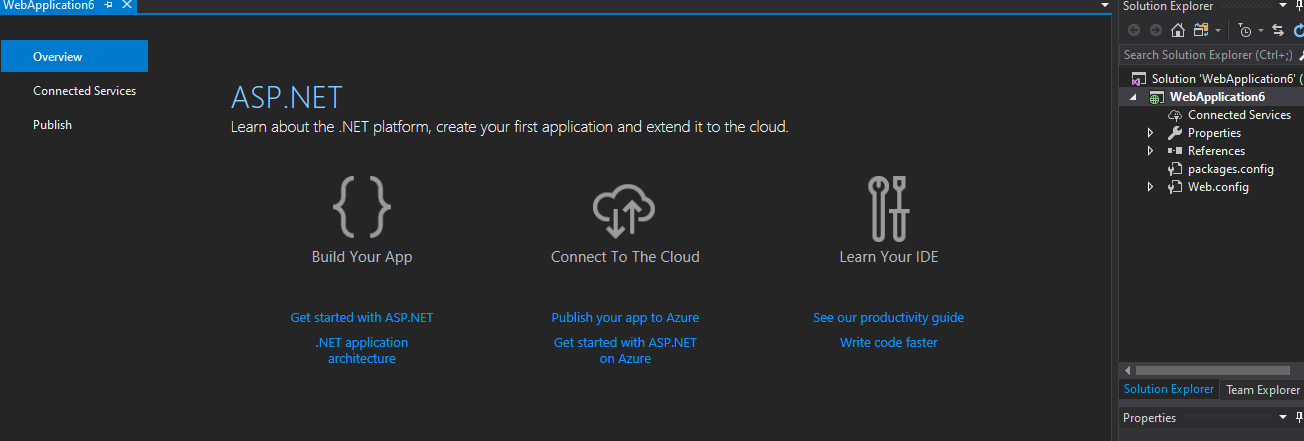Screen dimensions: 1304x441
Task: Switch to the Solution Explorer bottom tab
Action: click(1168, 390)
